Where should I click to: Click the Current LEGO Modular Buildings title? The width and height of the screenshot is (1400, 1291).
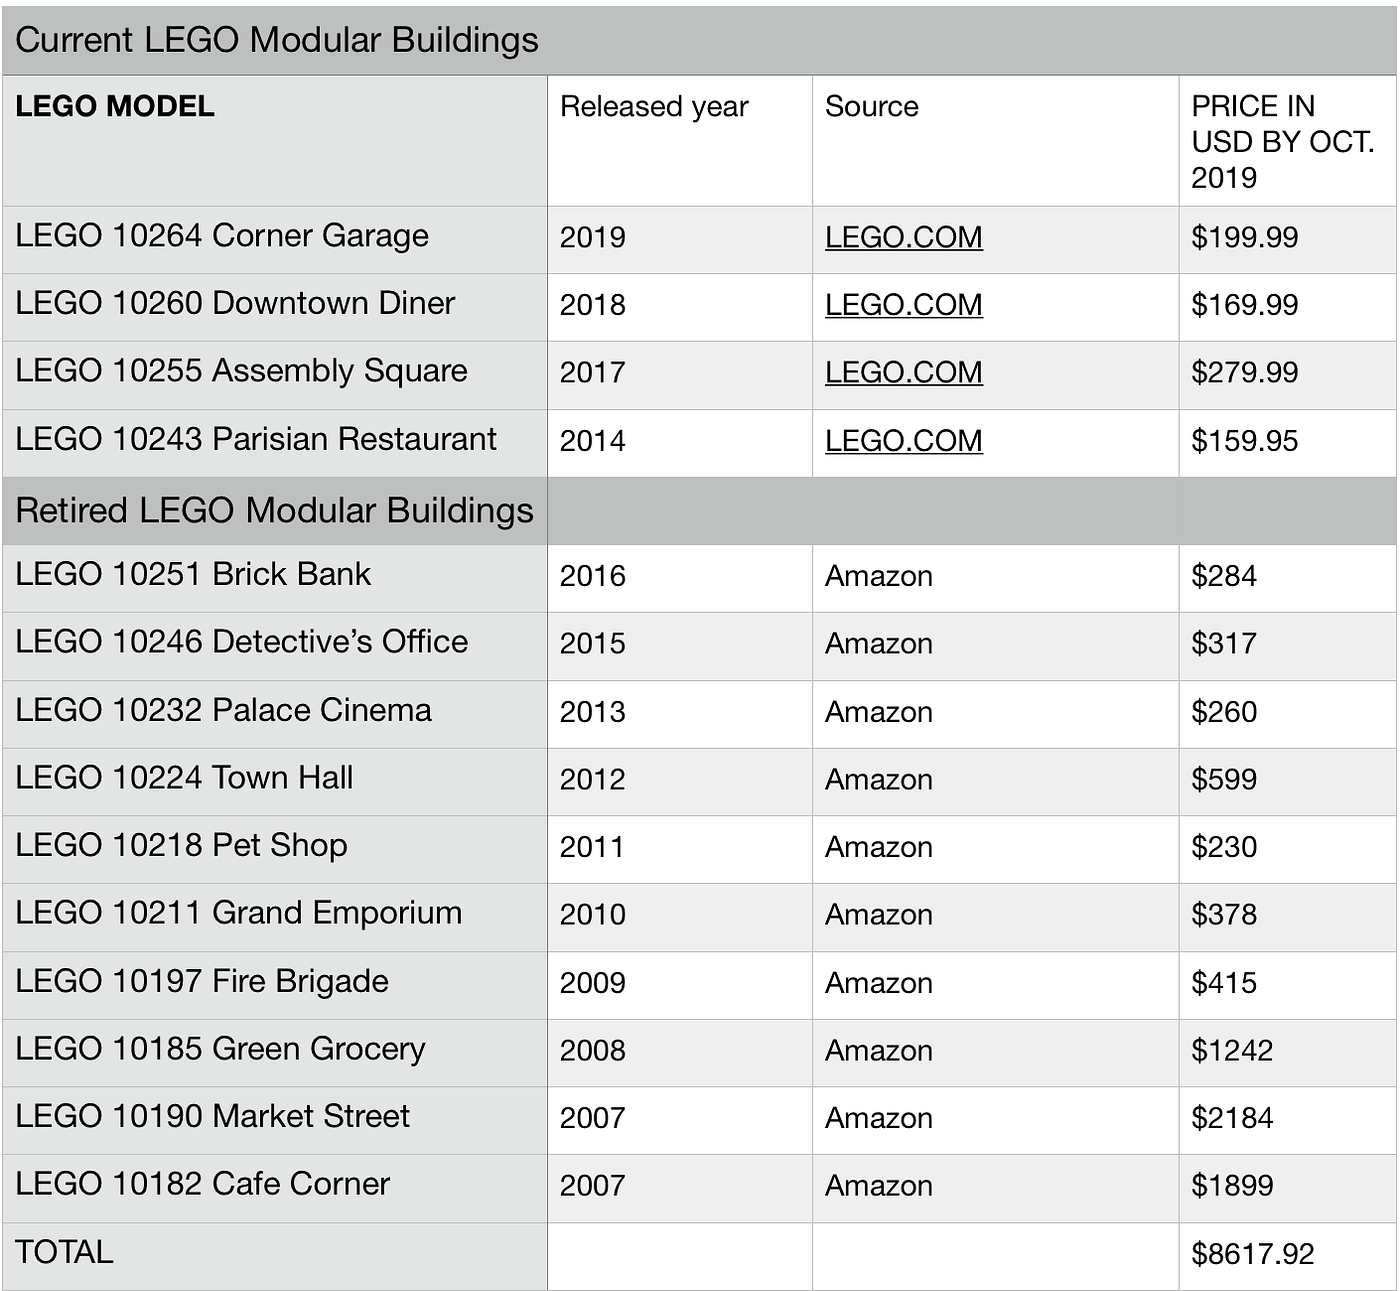277,40
